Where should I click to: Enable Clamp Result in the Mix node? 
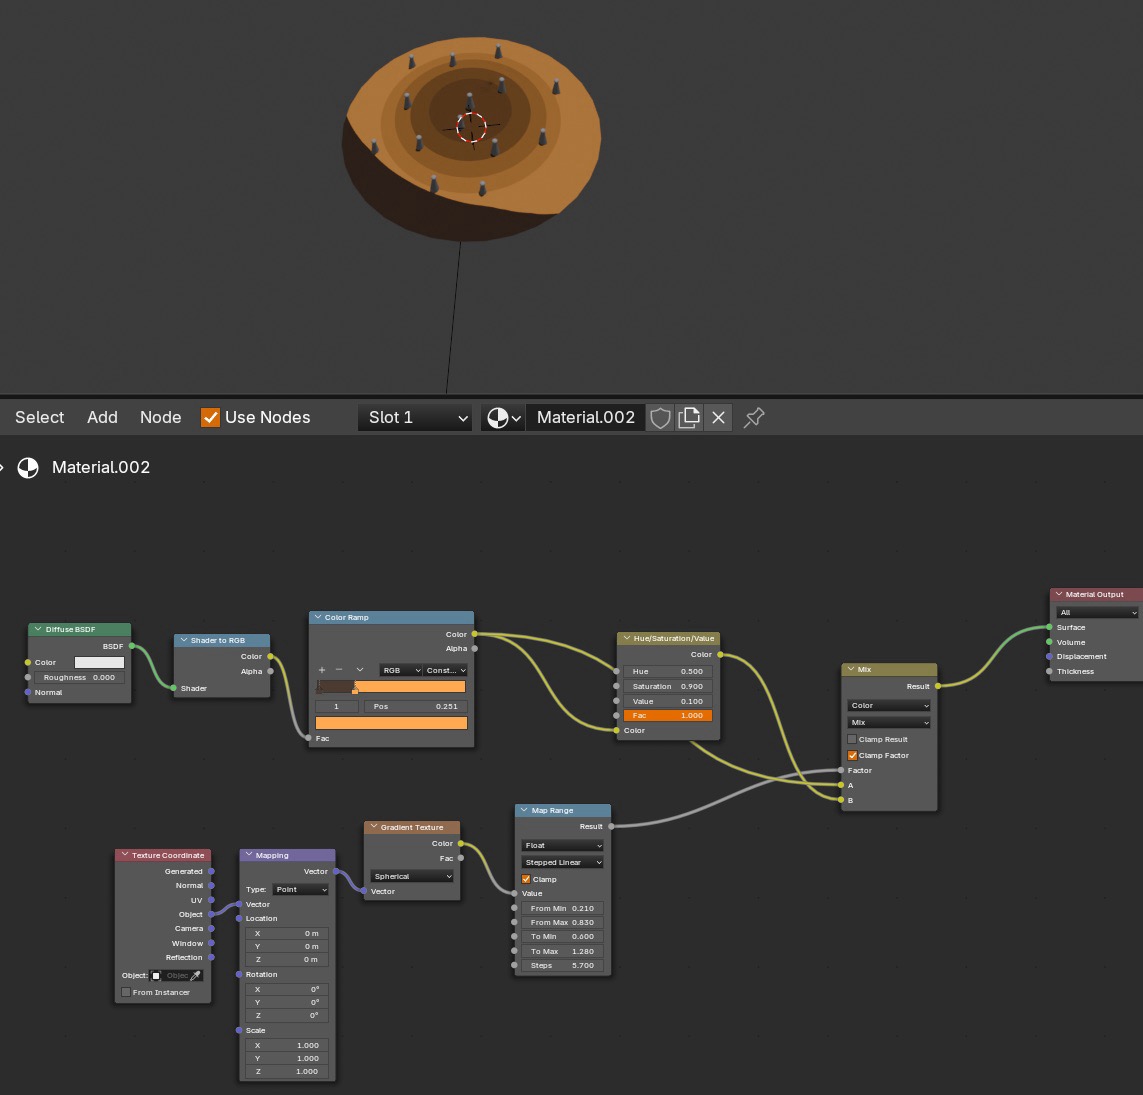point(852,739)
